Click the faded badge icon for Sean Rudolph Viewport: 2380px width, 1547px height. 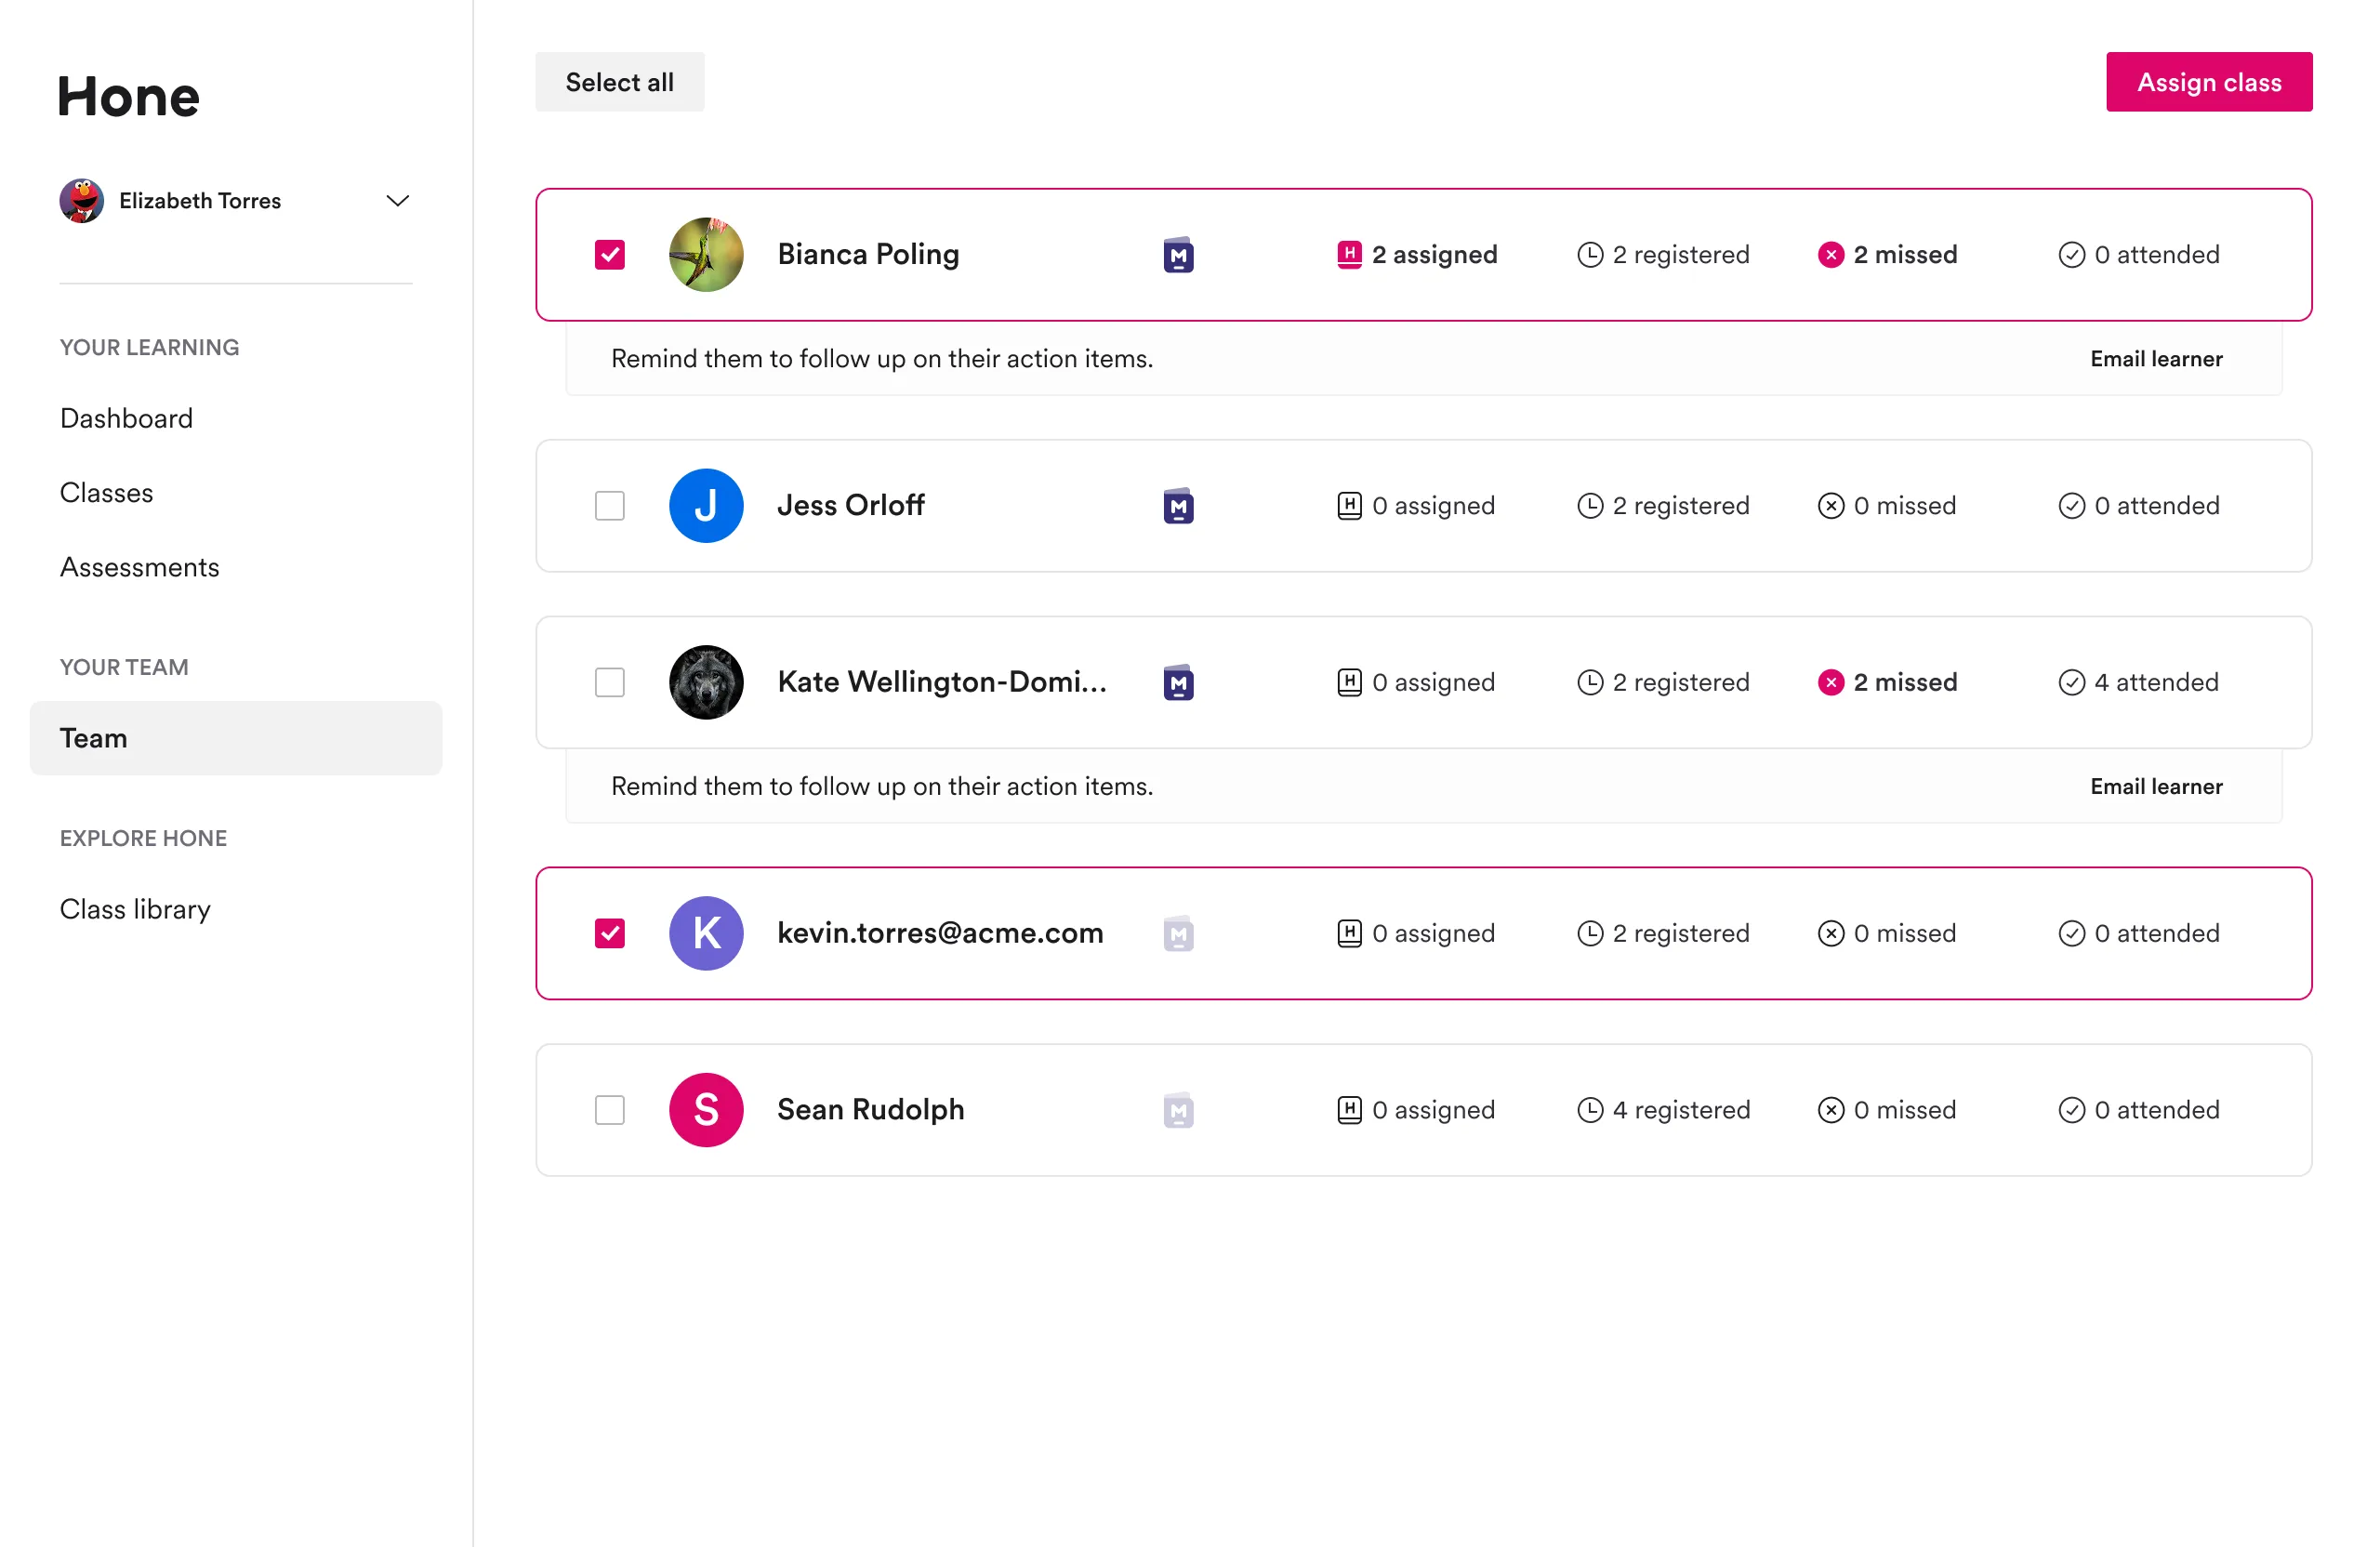click(1178, 1110)
